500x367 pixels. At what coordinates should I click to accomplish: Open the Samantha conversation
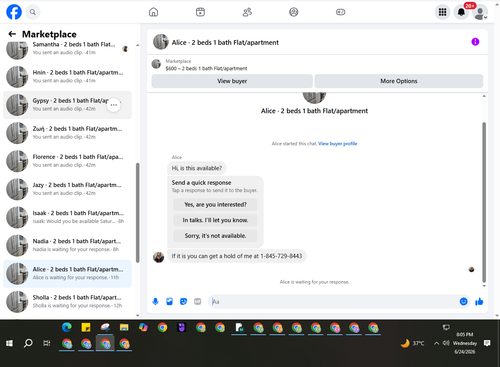67,49
